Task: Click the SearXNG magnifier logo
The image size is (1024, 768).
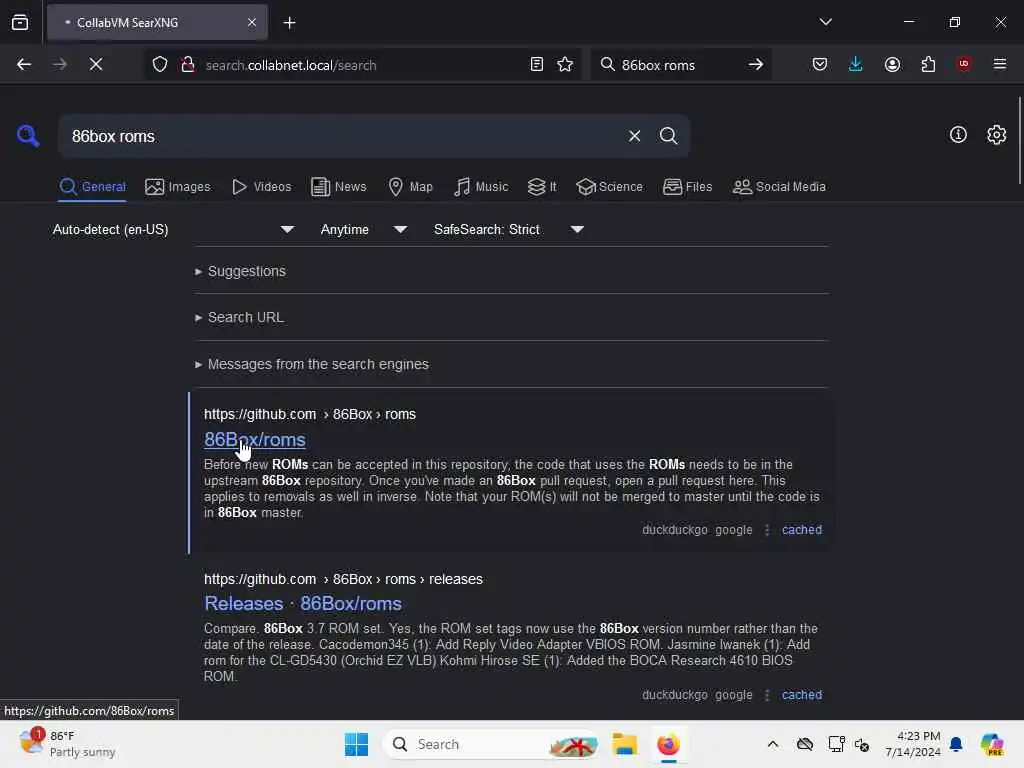Action: 28,136
